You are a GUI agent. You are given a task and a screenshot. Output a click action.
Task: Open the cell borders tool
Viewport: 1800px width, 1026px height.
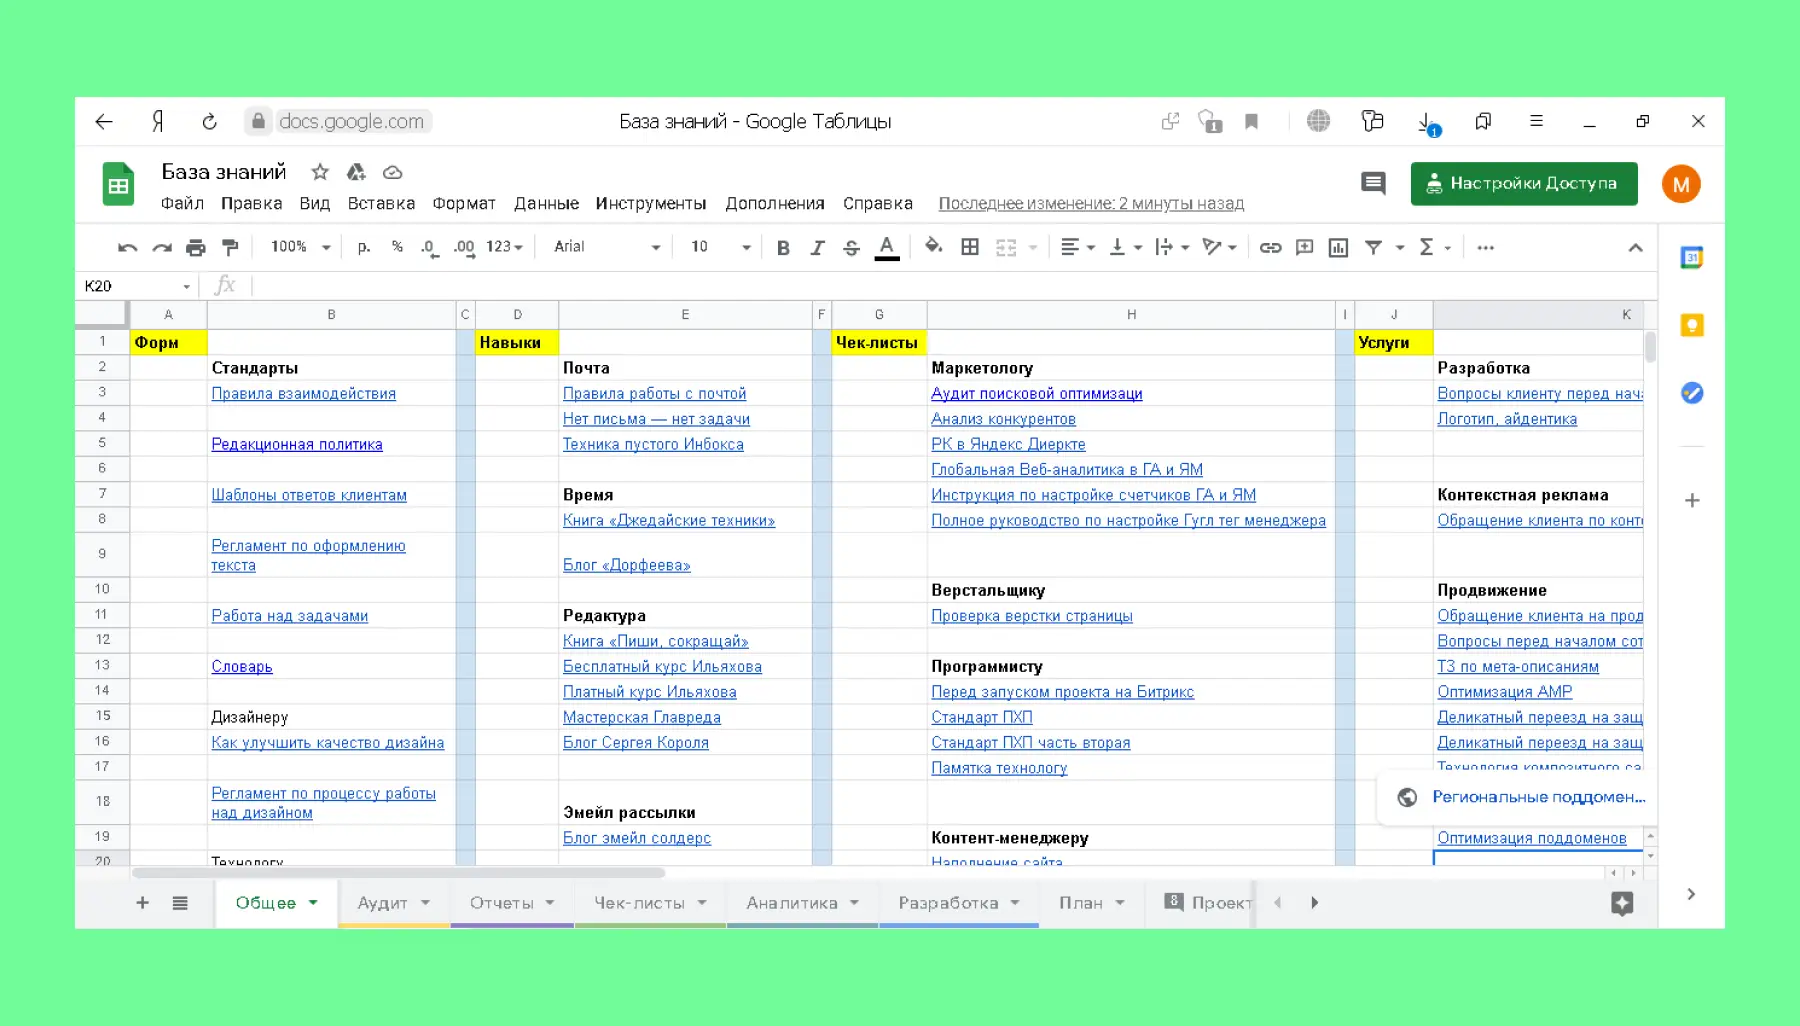[969, 247]
